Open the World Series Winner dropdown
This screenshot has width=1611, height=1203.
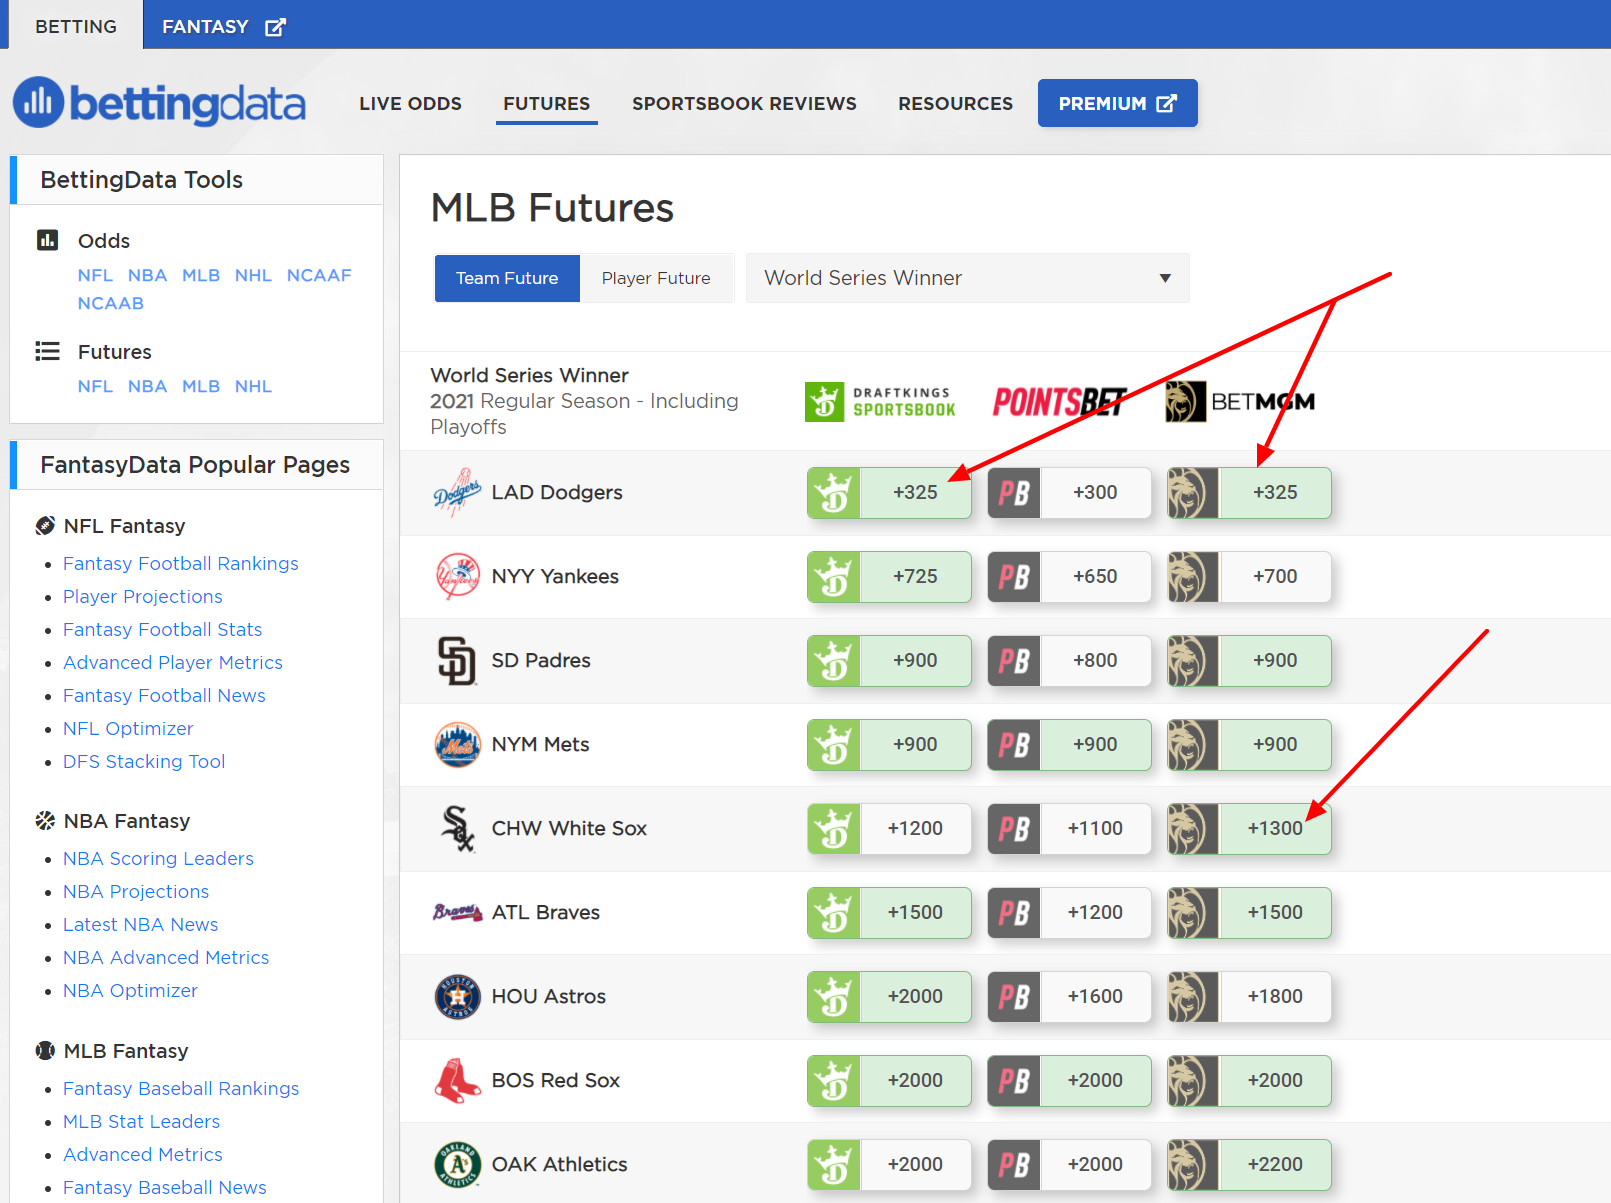(x=967, y=278)
